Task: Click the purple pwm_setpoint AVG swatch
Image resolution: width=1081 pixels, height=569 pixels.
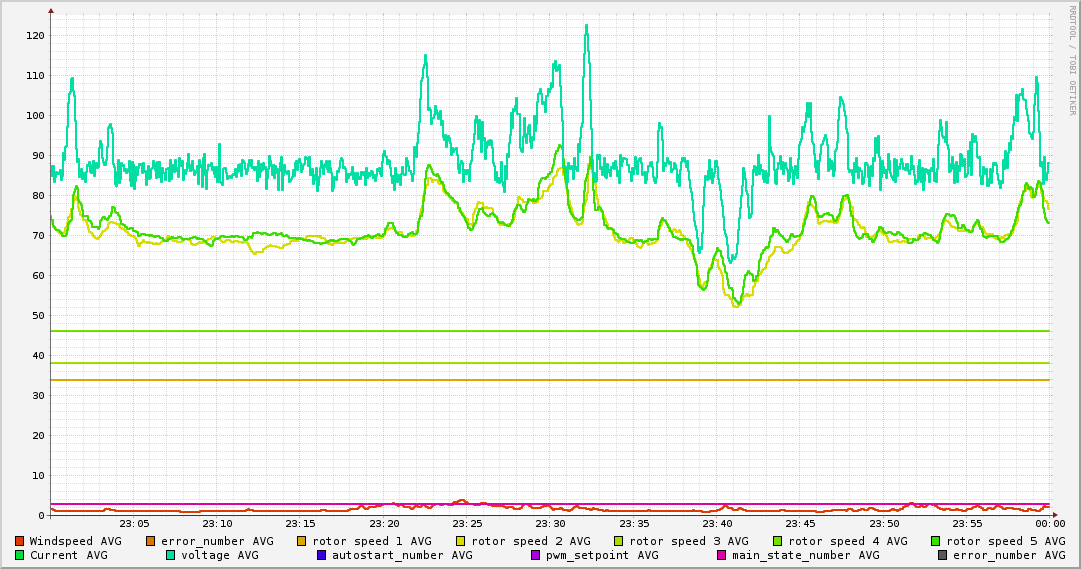Action: coord(535,555)
